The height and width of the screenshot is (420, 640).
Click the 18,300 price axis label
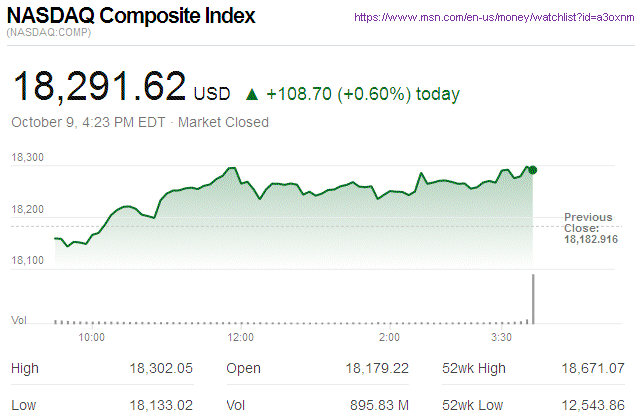(x=27, y=158)
